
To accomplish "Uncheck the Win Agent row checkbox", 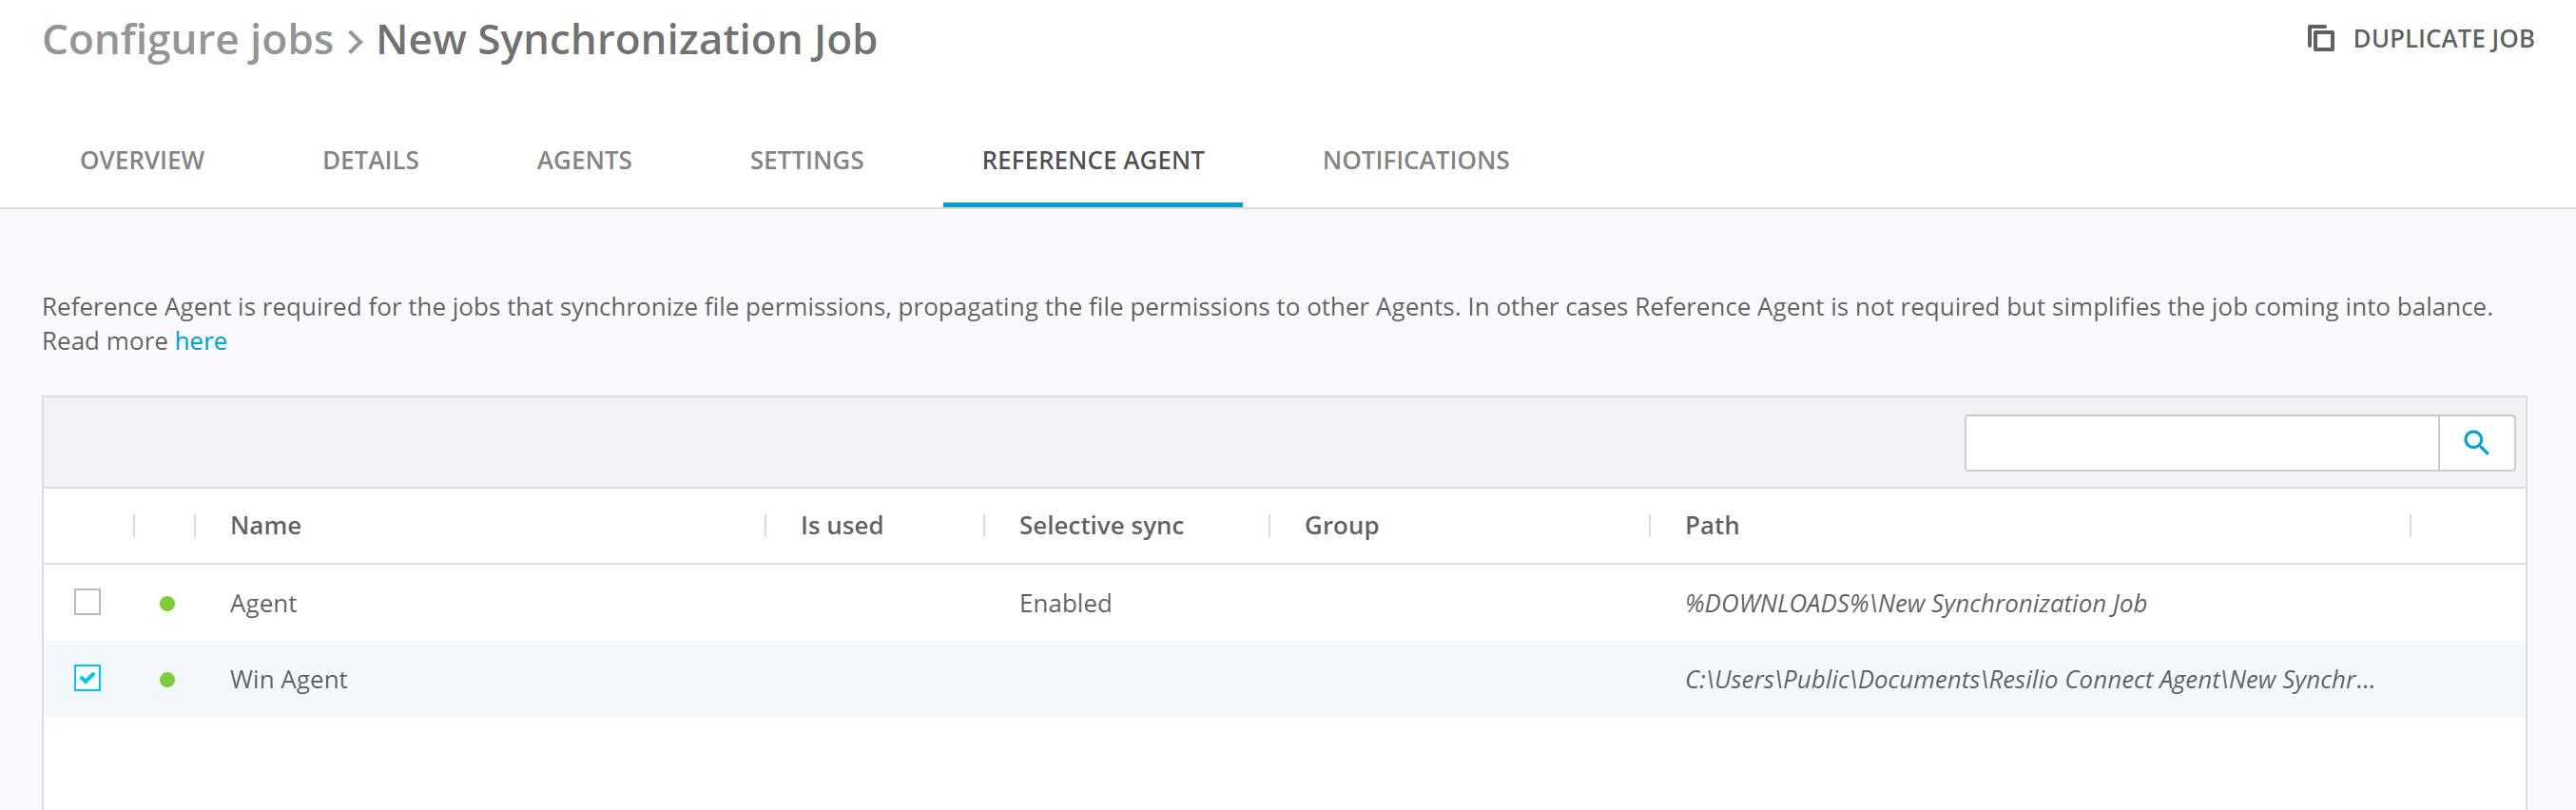I will pyautogui.click(x=88, y=678).
